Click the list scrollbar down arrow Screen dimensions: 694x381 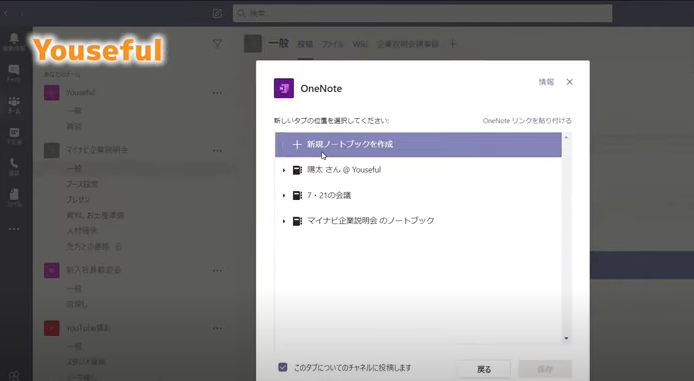[x=566, y=339]
